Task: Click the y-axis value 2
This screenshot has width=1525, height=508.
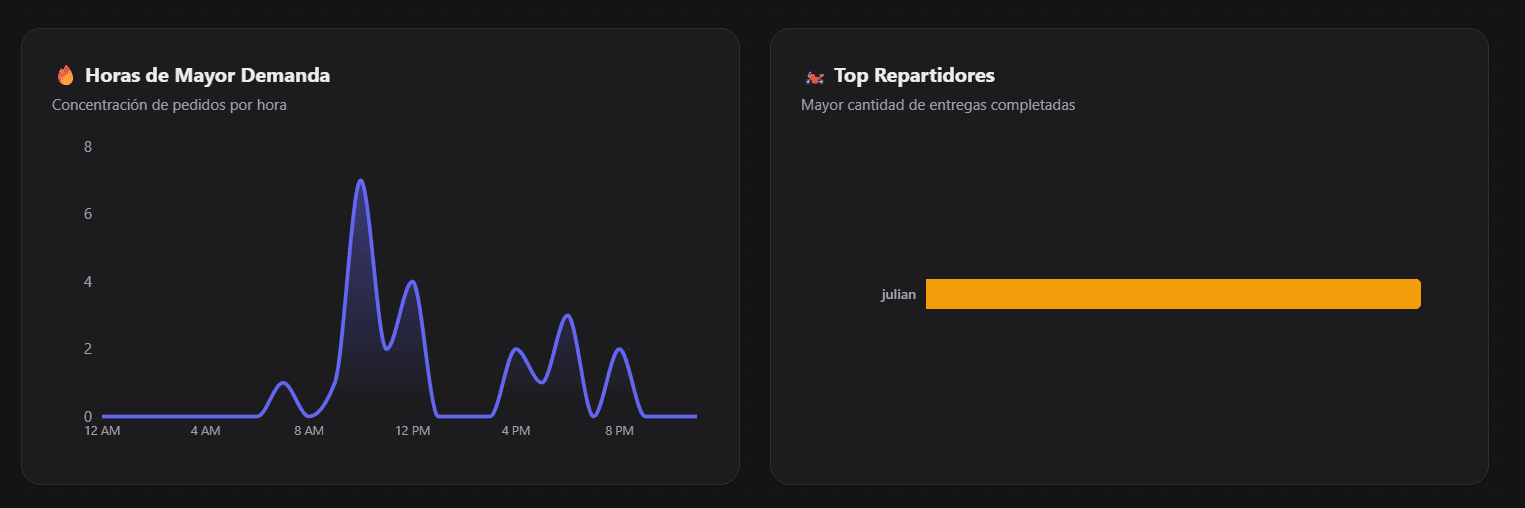Action: pos(88,349)
